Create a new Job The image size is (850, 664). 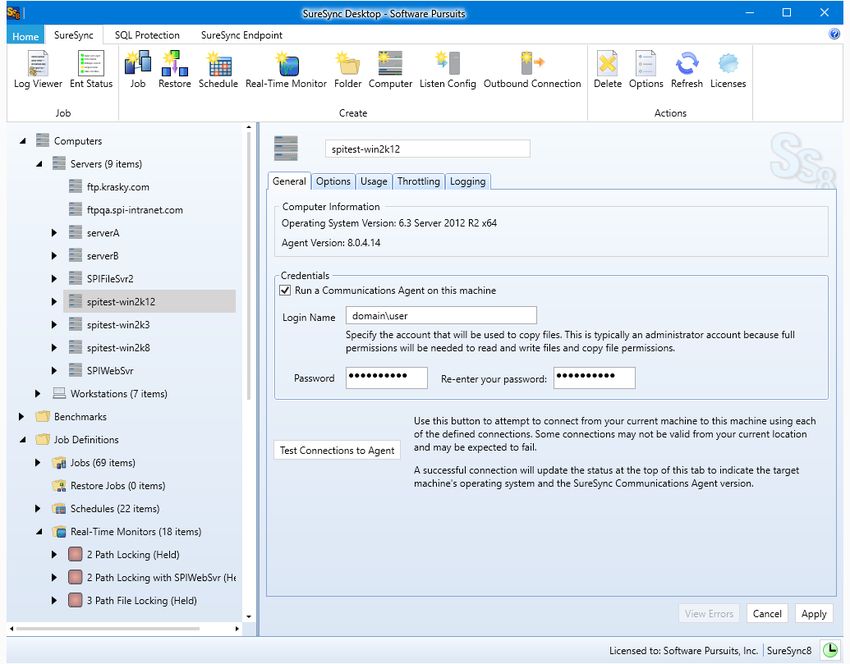138,69
